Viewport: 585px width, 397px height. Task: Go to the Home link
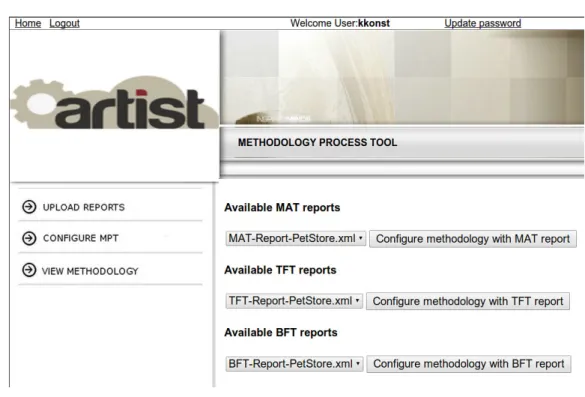pyautogui.click(x=28, y=23)
